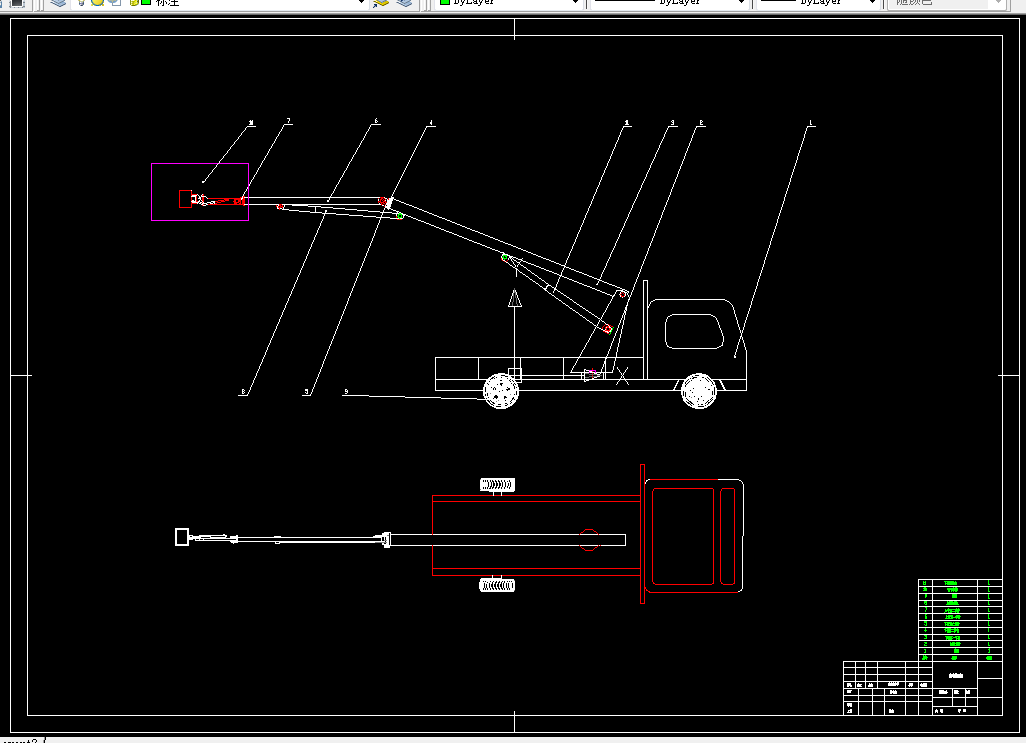Image resolution: width=1026 pixels, height=743 pixels.
Task: Select the red hexagon pivot in top view
Action: pos(589,540)
